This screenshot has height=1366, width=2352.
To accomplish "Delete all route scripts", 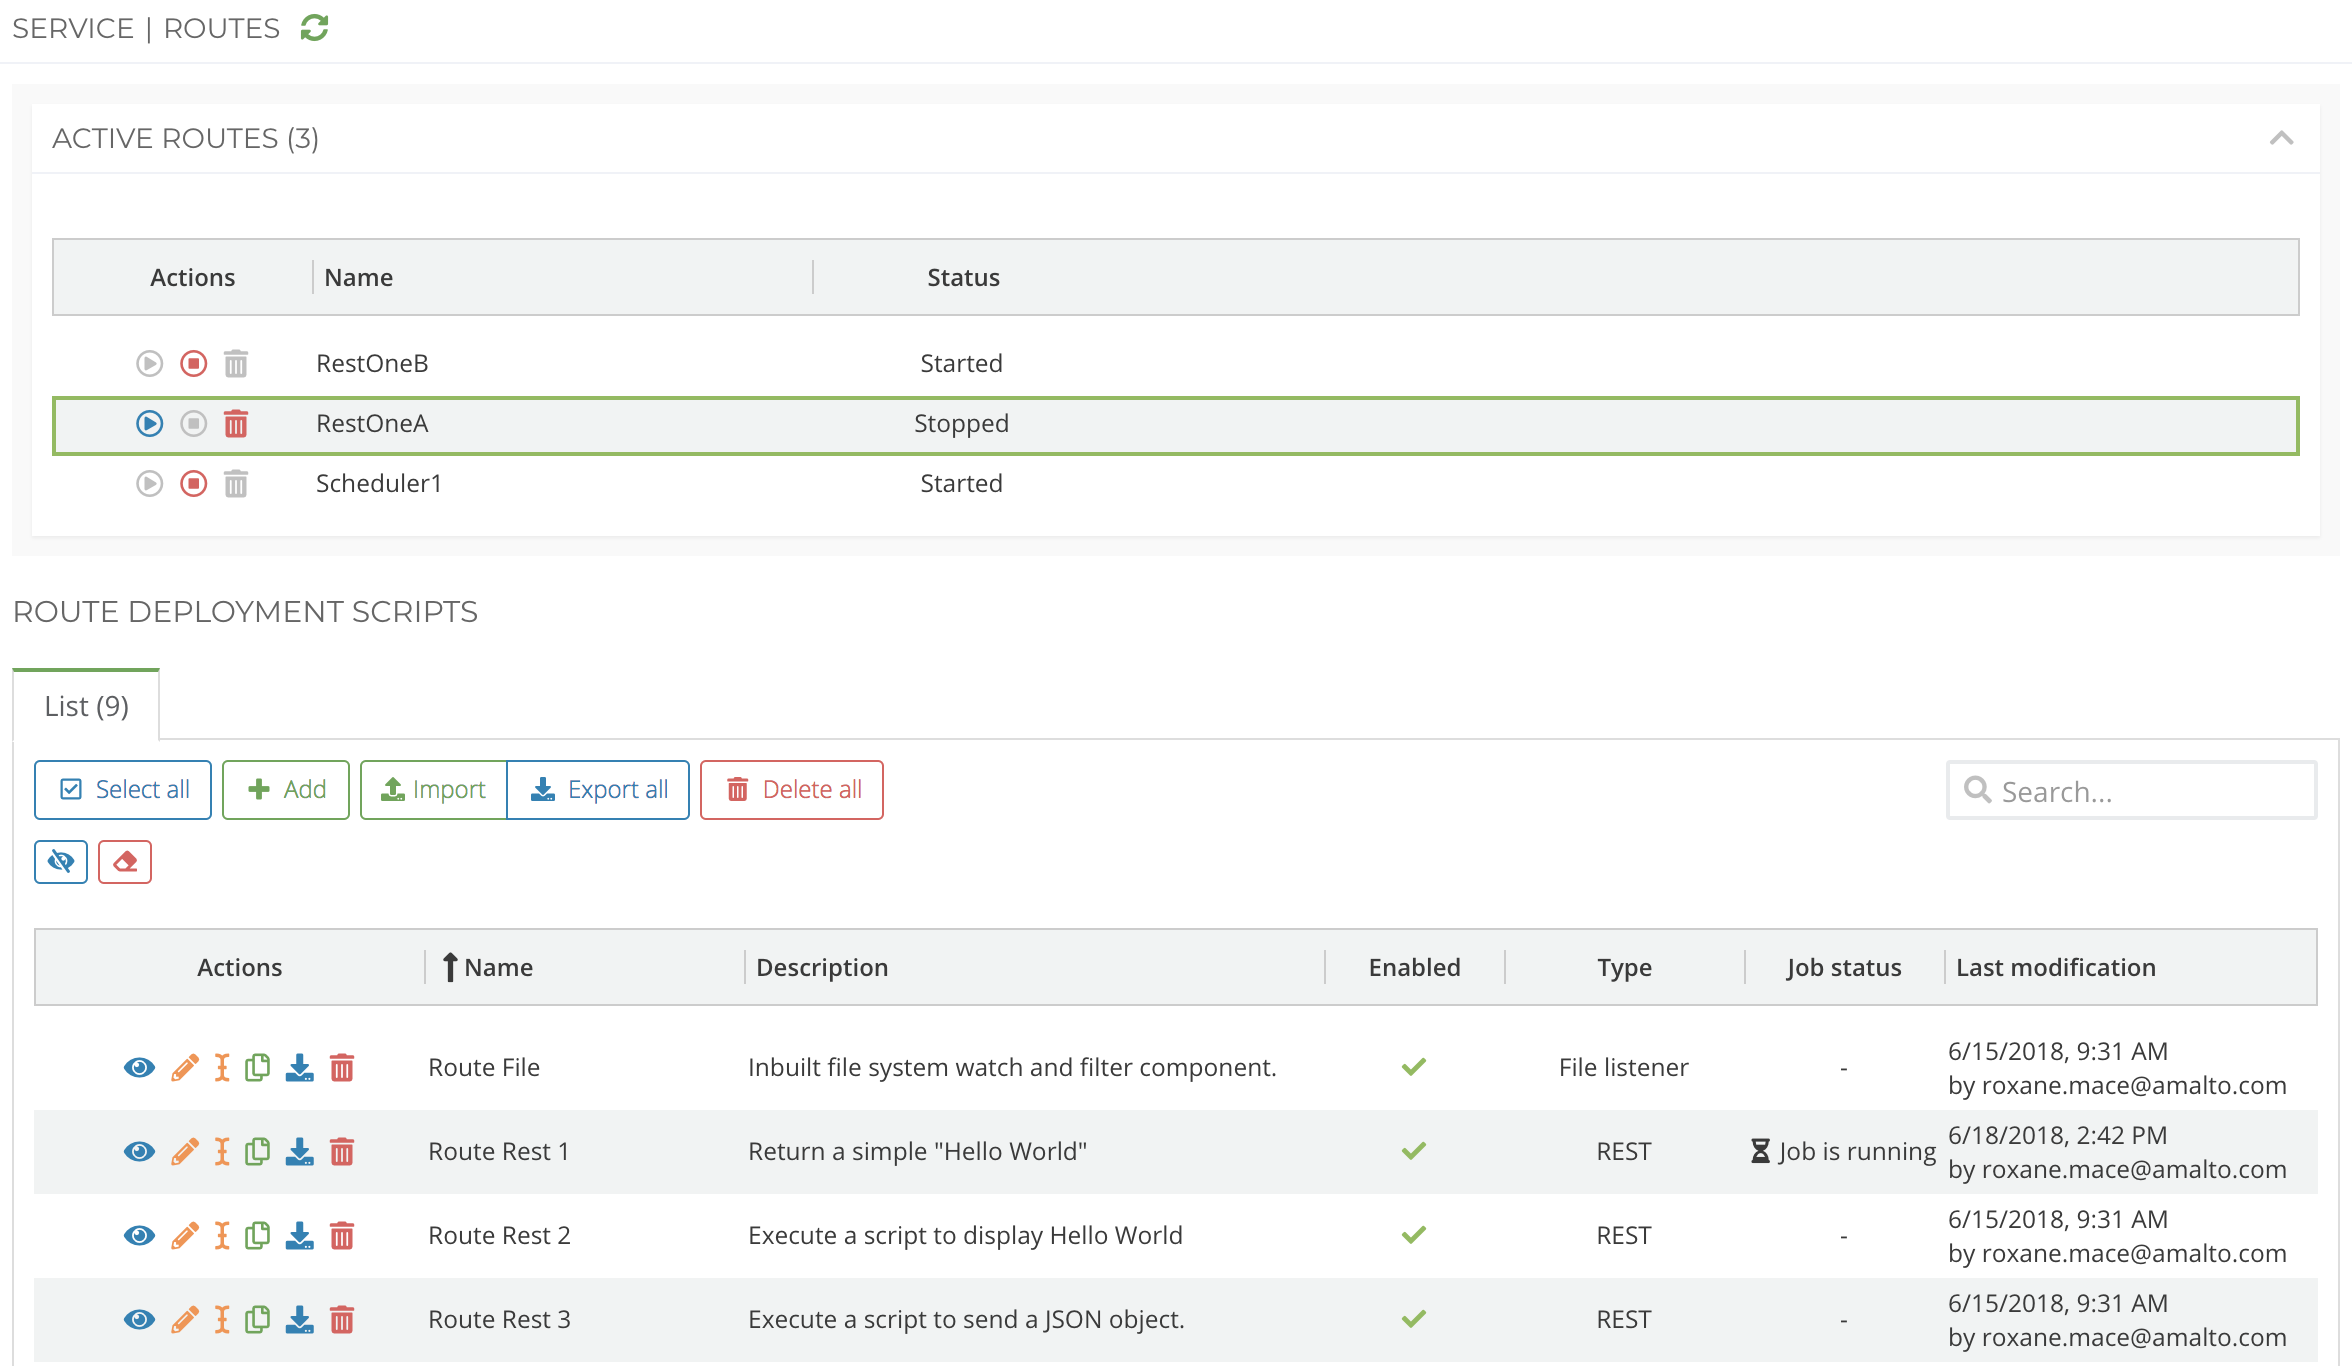I will pyautogui.click(x=792, y=790).
